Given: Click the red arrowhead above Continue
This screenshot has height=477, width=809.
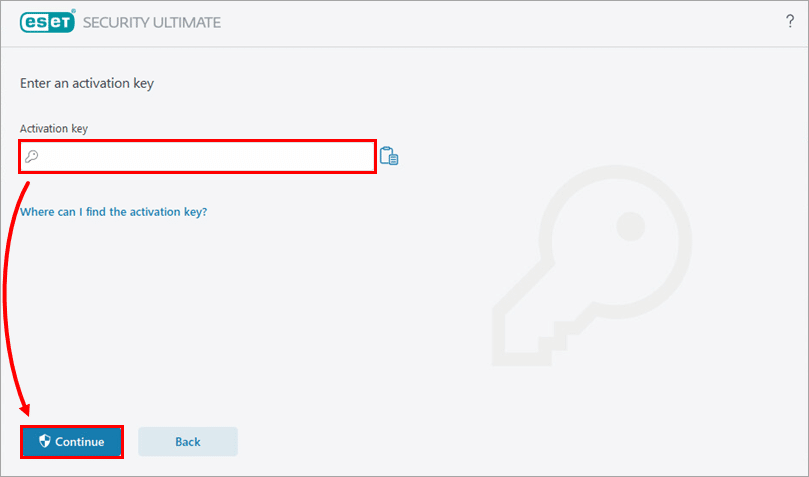Looking at the screenshot, I should [27, 410].
